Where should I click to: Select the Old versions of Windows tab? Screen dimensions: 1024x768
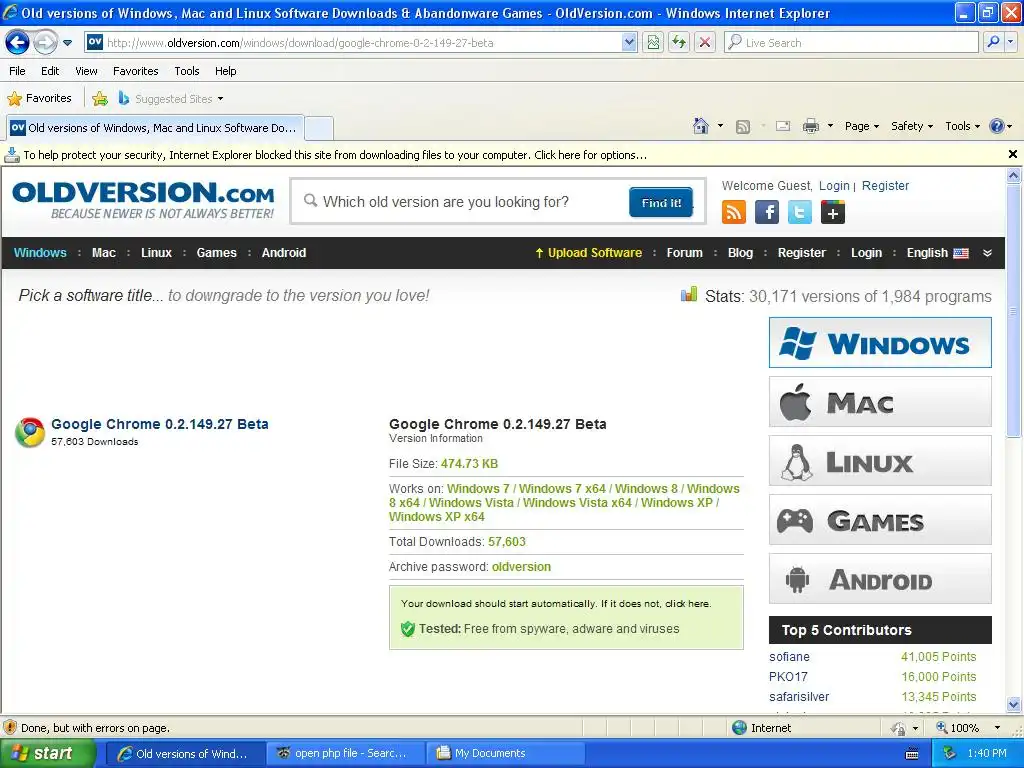click(155, 128)
